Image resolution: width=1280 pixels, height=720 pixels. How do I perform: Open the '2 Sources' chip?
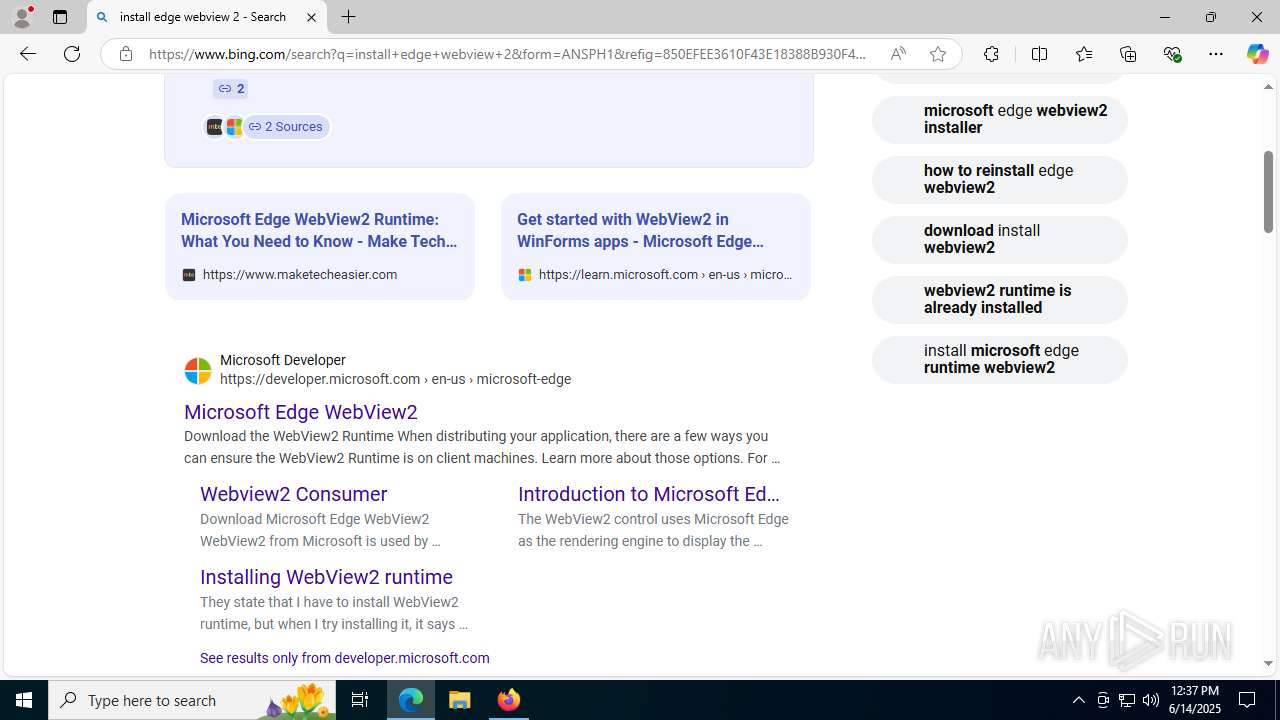point(286,127)
